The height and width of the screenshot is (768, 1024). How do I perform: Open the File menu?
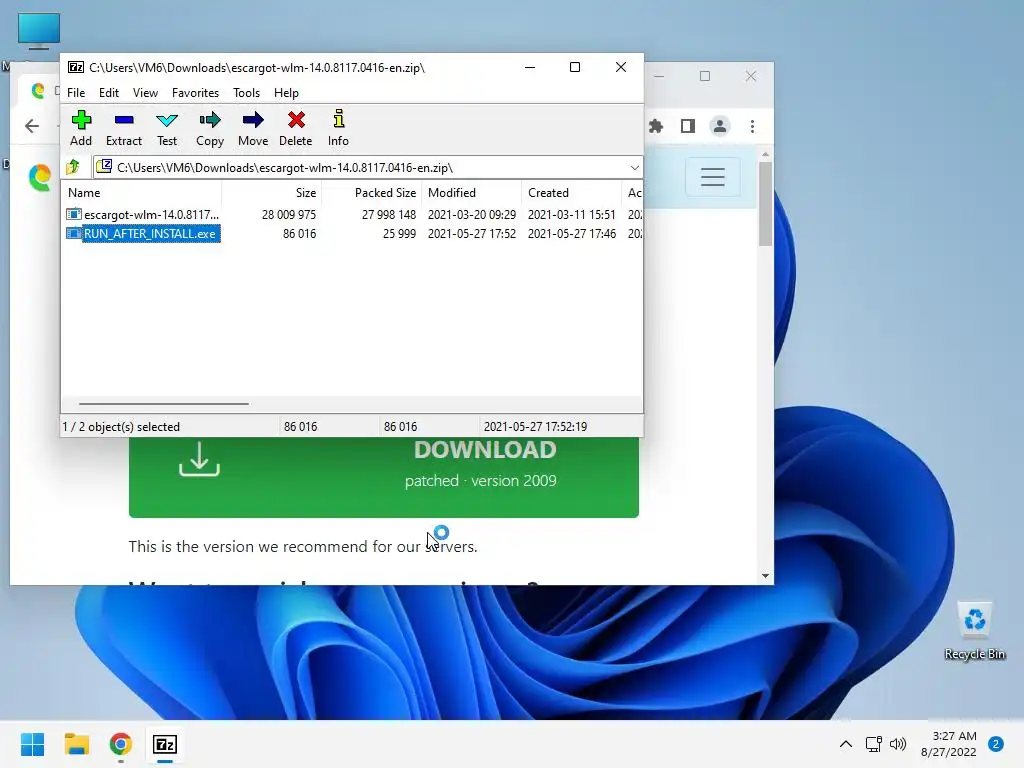pos(76,93)
